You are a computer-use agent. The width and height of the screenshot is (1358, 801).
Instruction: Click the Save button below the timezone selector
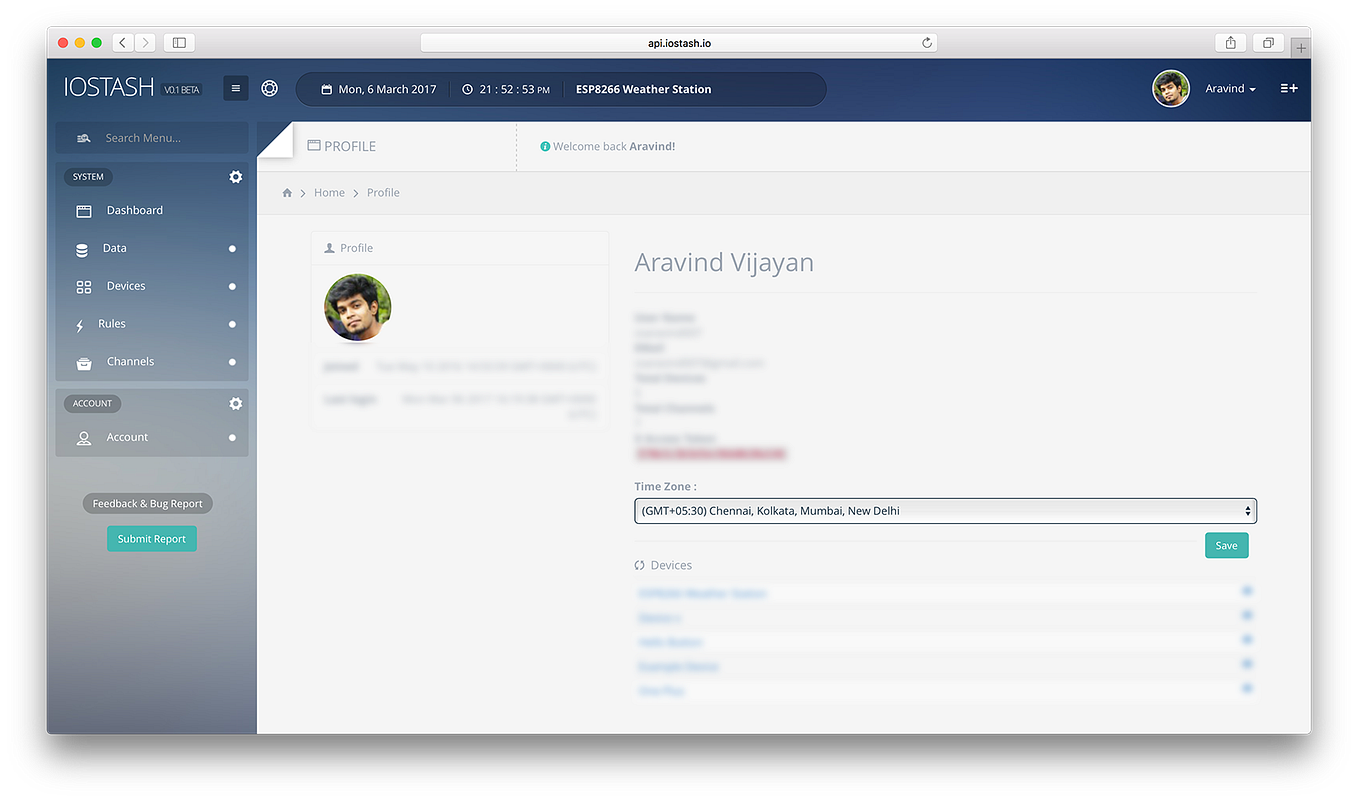(1226, 545)
